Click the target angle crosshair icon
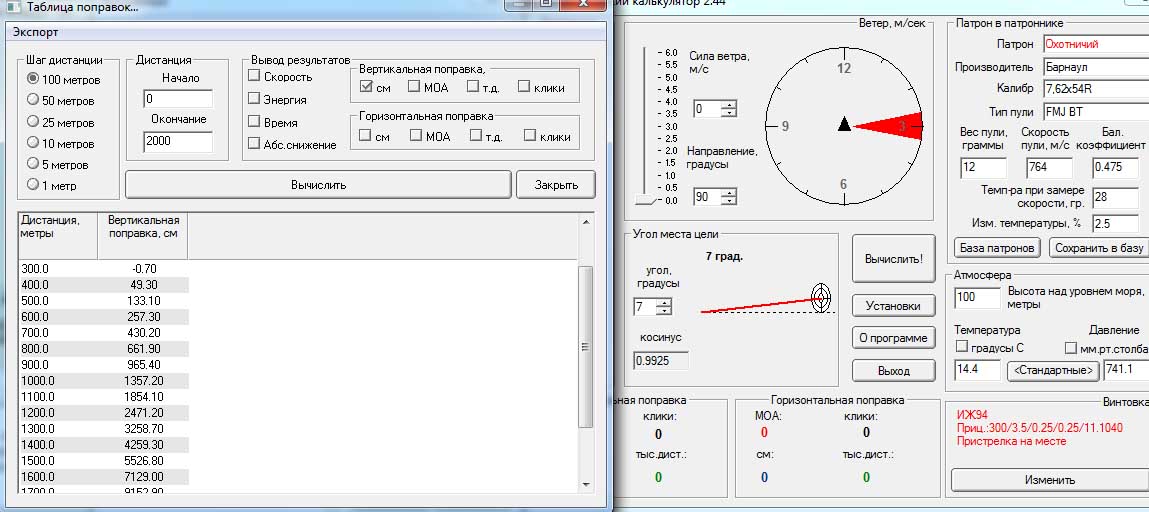The image size is (1149, 512). (x=820, y=296)
